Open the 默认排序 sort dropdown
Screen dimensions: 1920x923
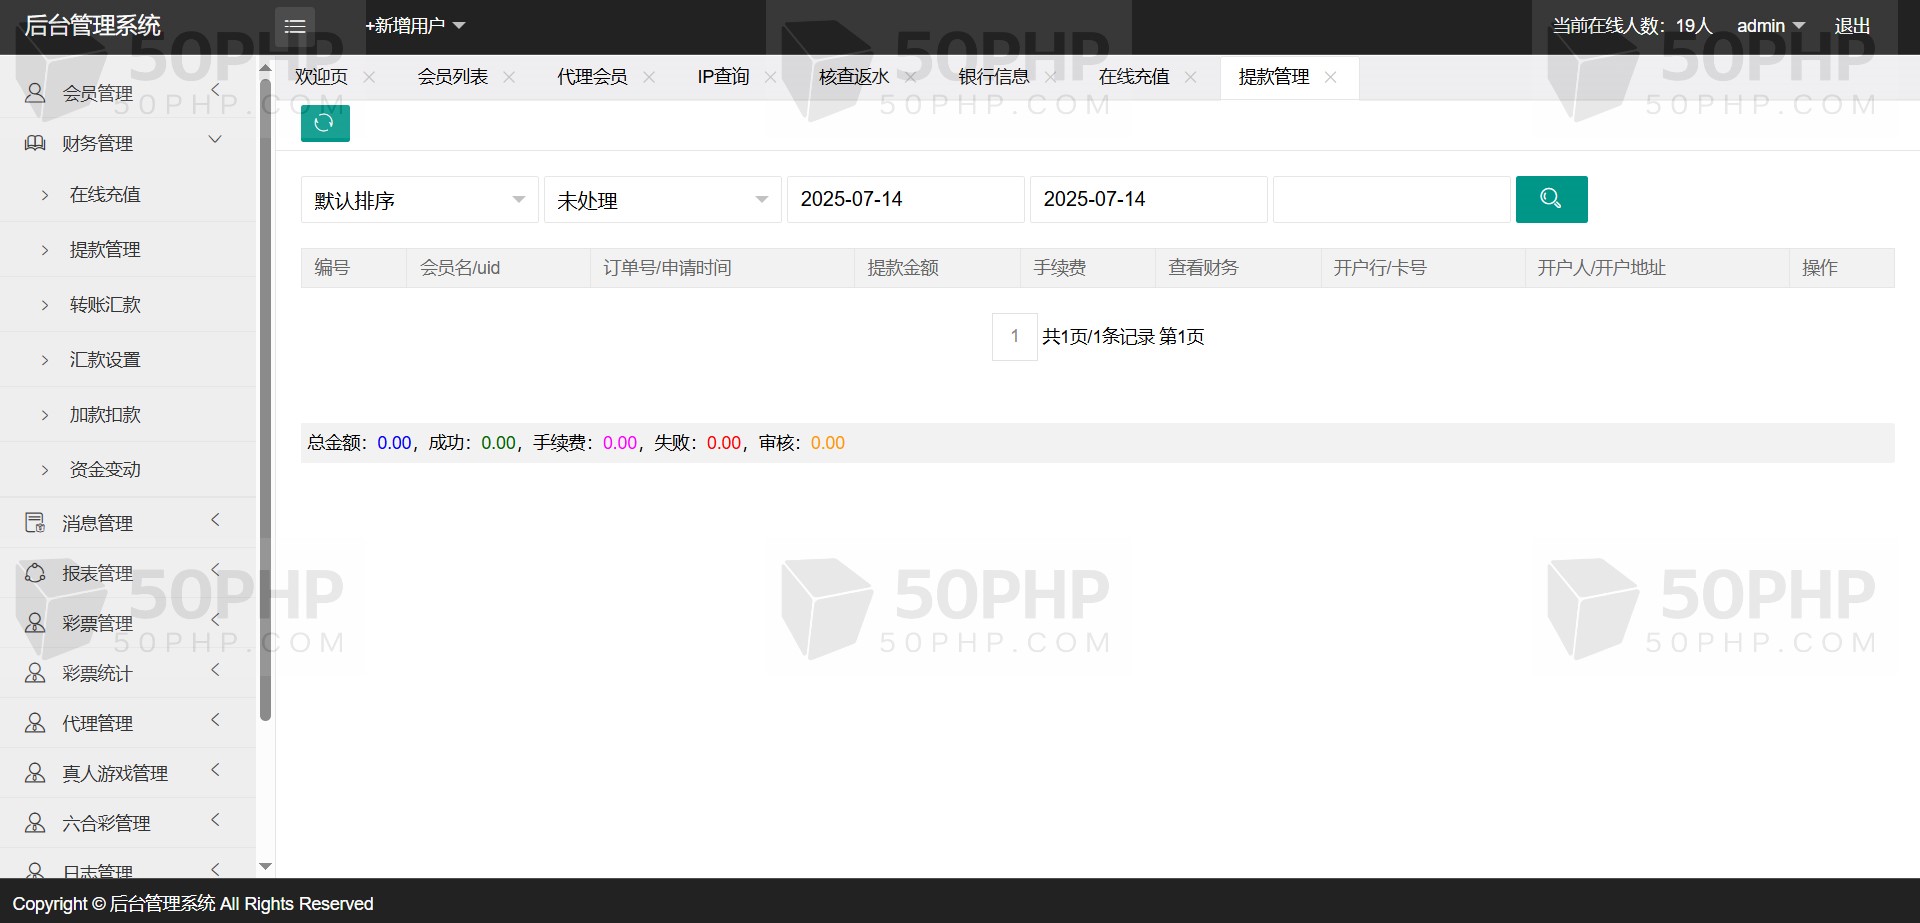pyautogui.click(x=419, y=200)
